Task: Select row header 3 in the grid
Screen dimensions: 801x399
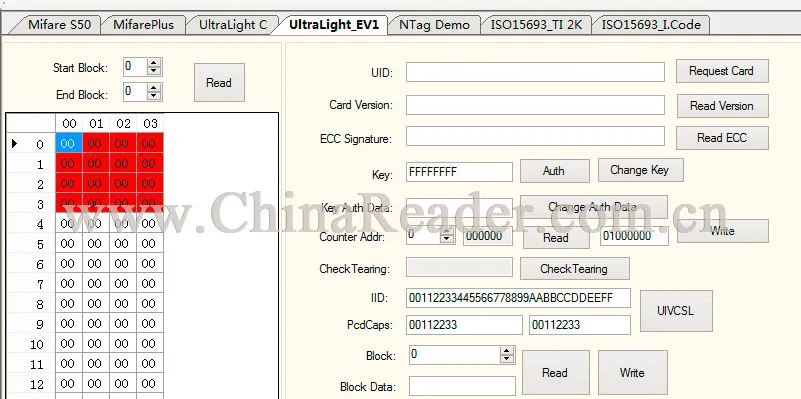Action: [31, 204]
